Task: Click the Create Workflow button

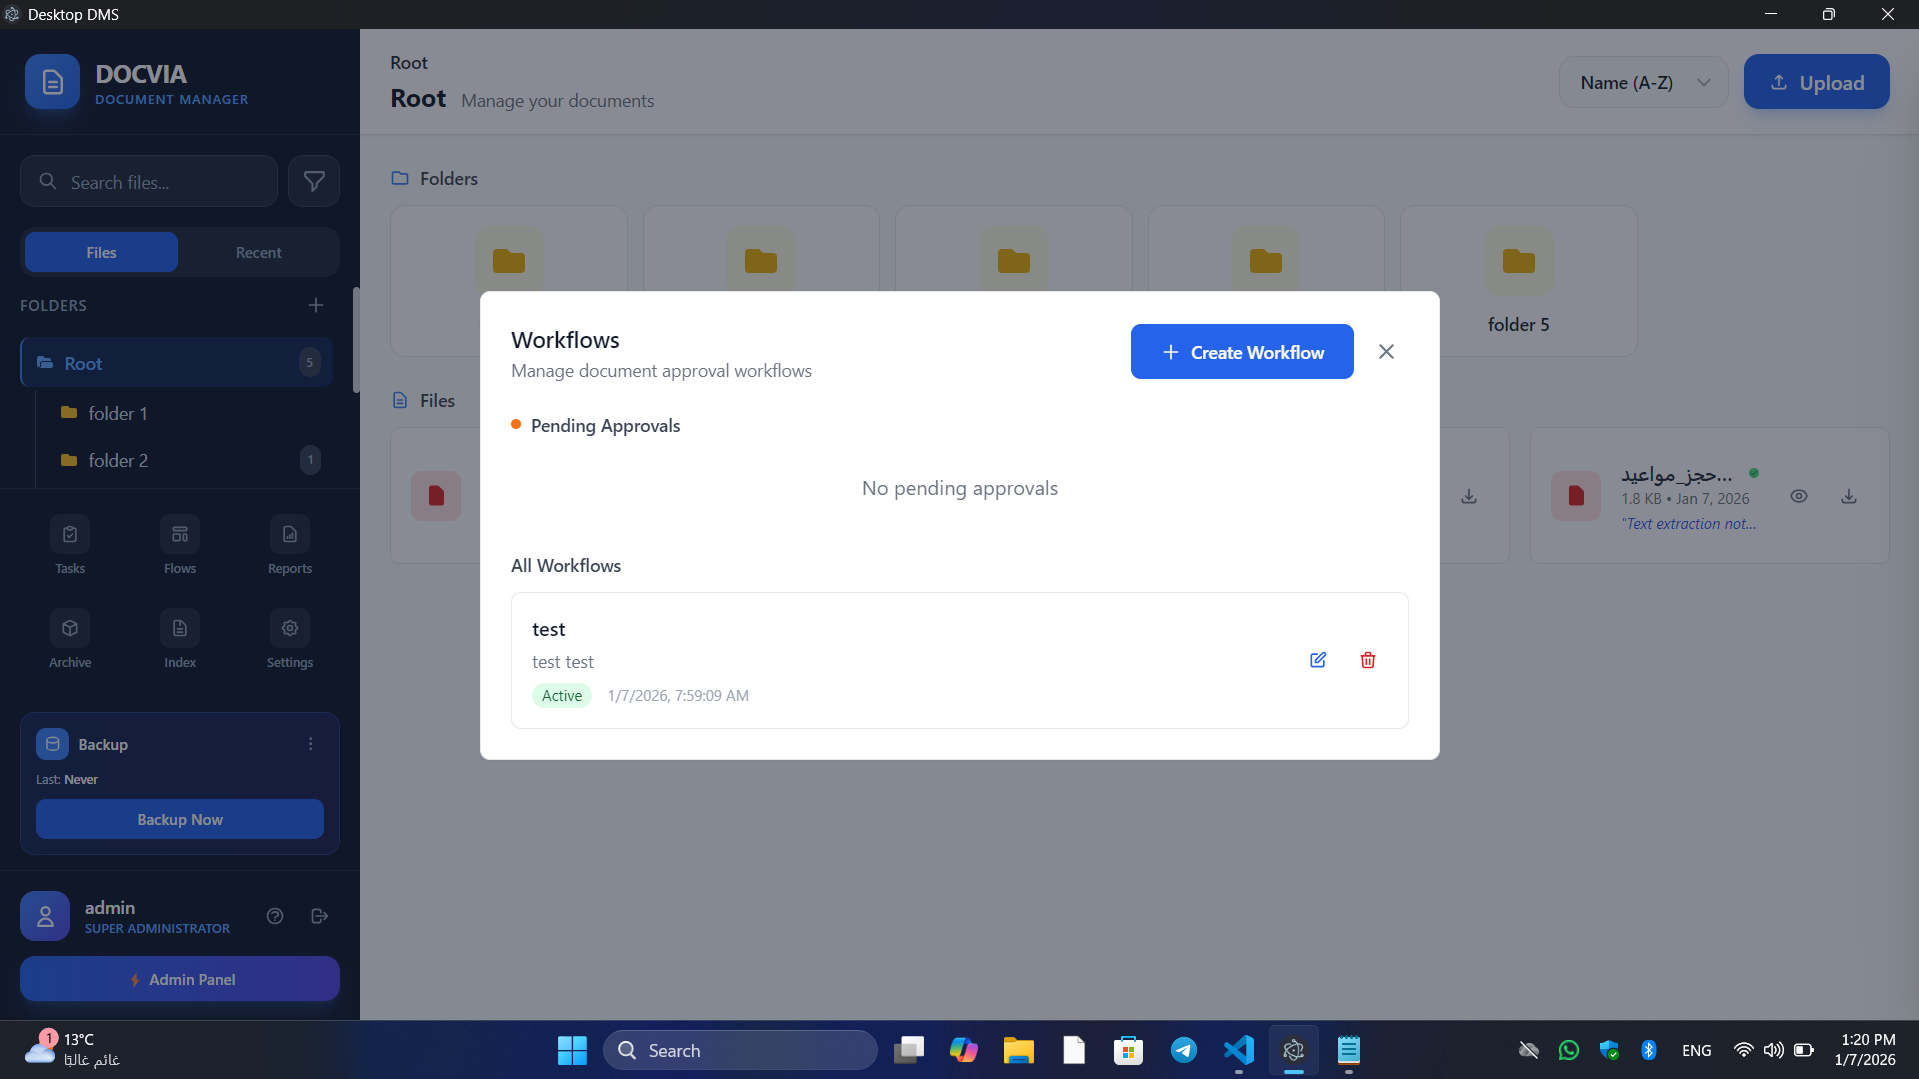Action: click(x=1242, y=352)
